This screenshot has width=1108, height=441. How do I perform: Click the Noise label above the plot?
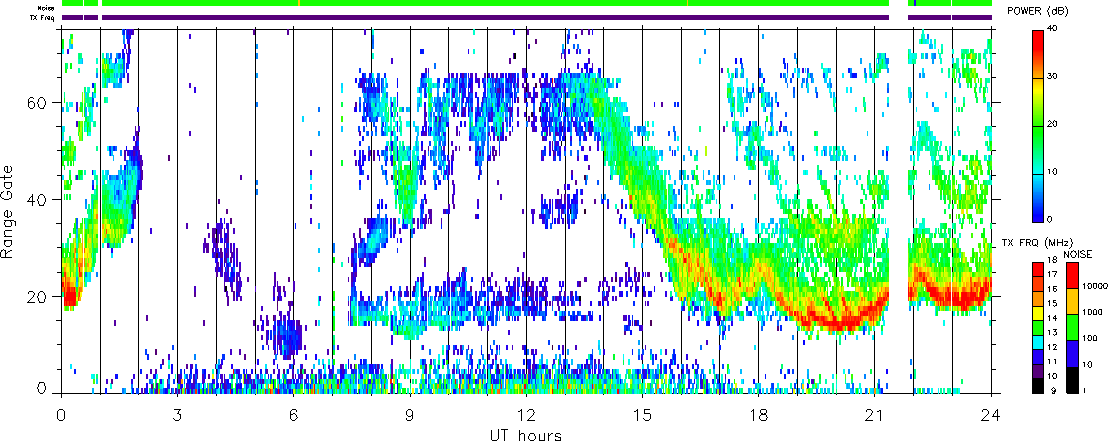(46, 8)
